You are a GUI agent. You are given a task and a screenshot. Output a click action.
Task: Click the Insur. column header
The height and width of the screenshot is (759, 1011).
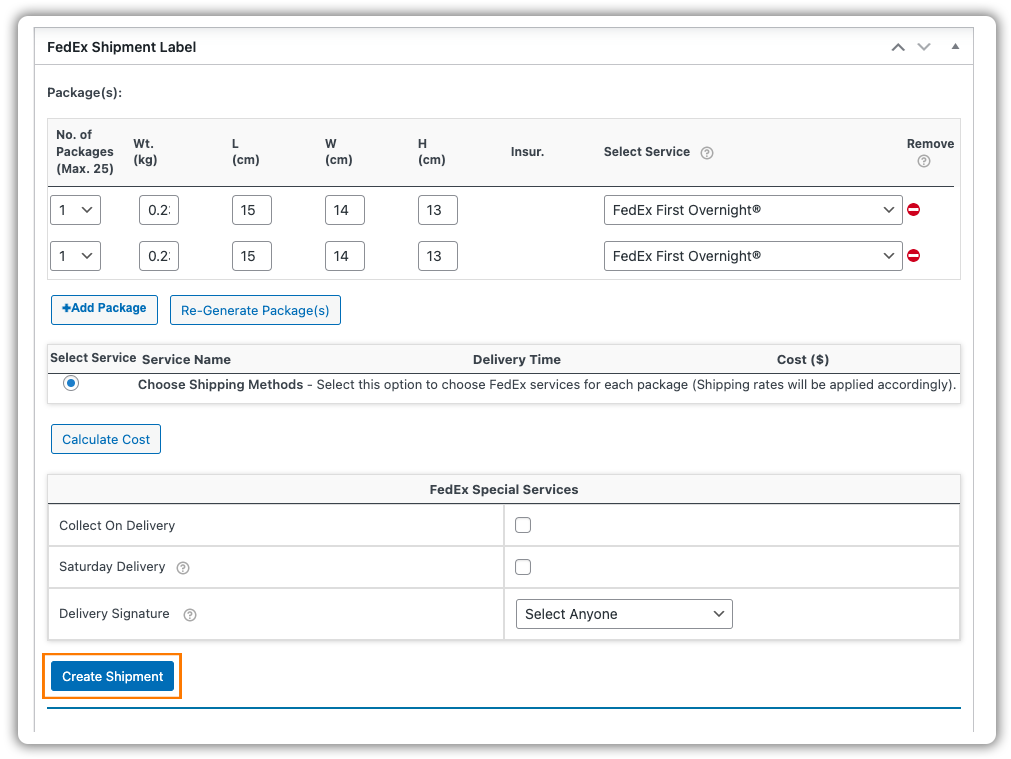click(527, 152)
